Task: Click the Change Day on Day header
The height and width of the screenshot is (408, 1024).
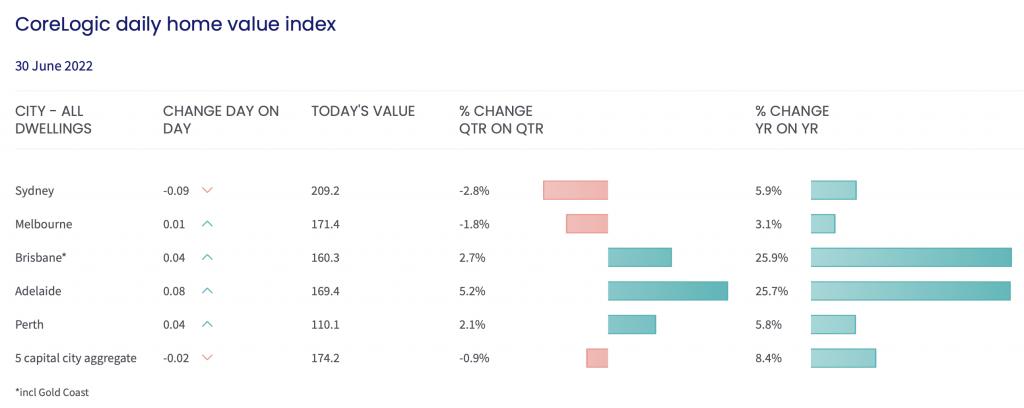Action: pyautogui.click(x=221, y=119)
